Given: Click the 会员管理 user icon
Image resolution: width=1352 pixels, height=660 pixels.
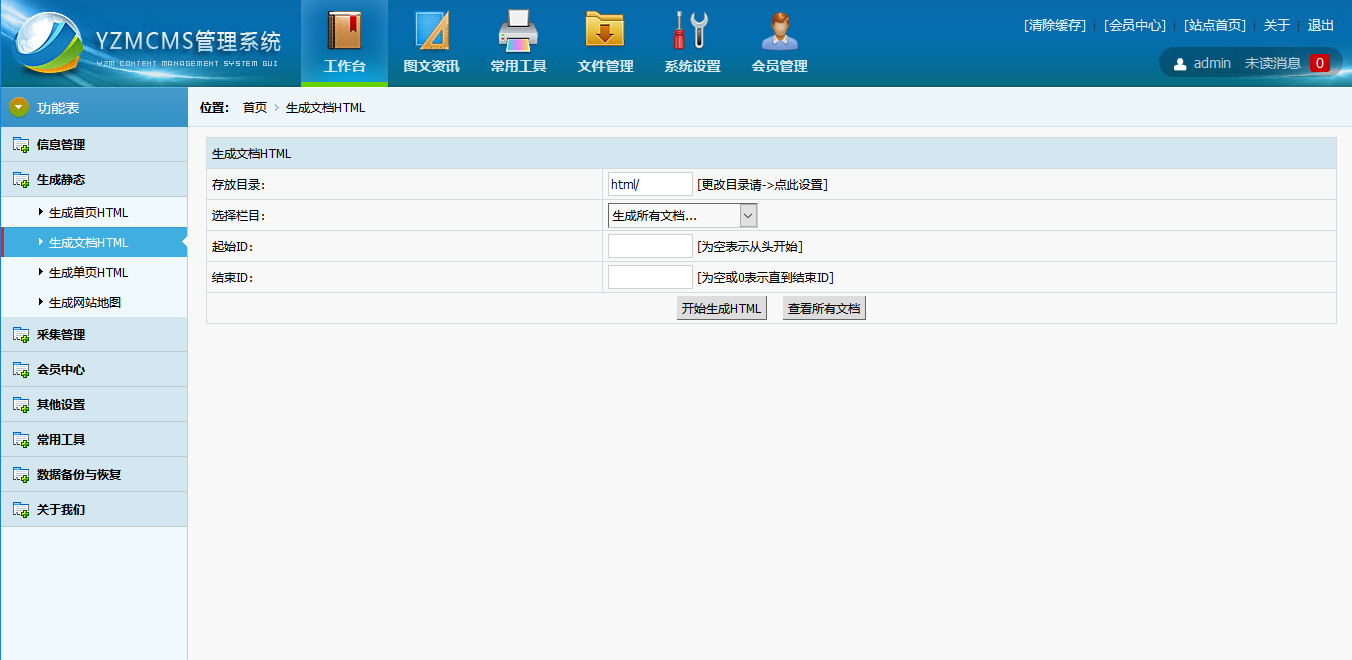Looking at the screenshot, I should (x=779, y=31).
